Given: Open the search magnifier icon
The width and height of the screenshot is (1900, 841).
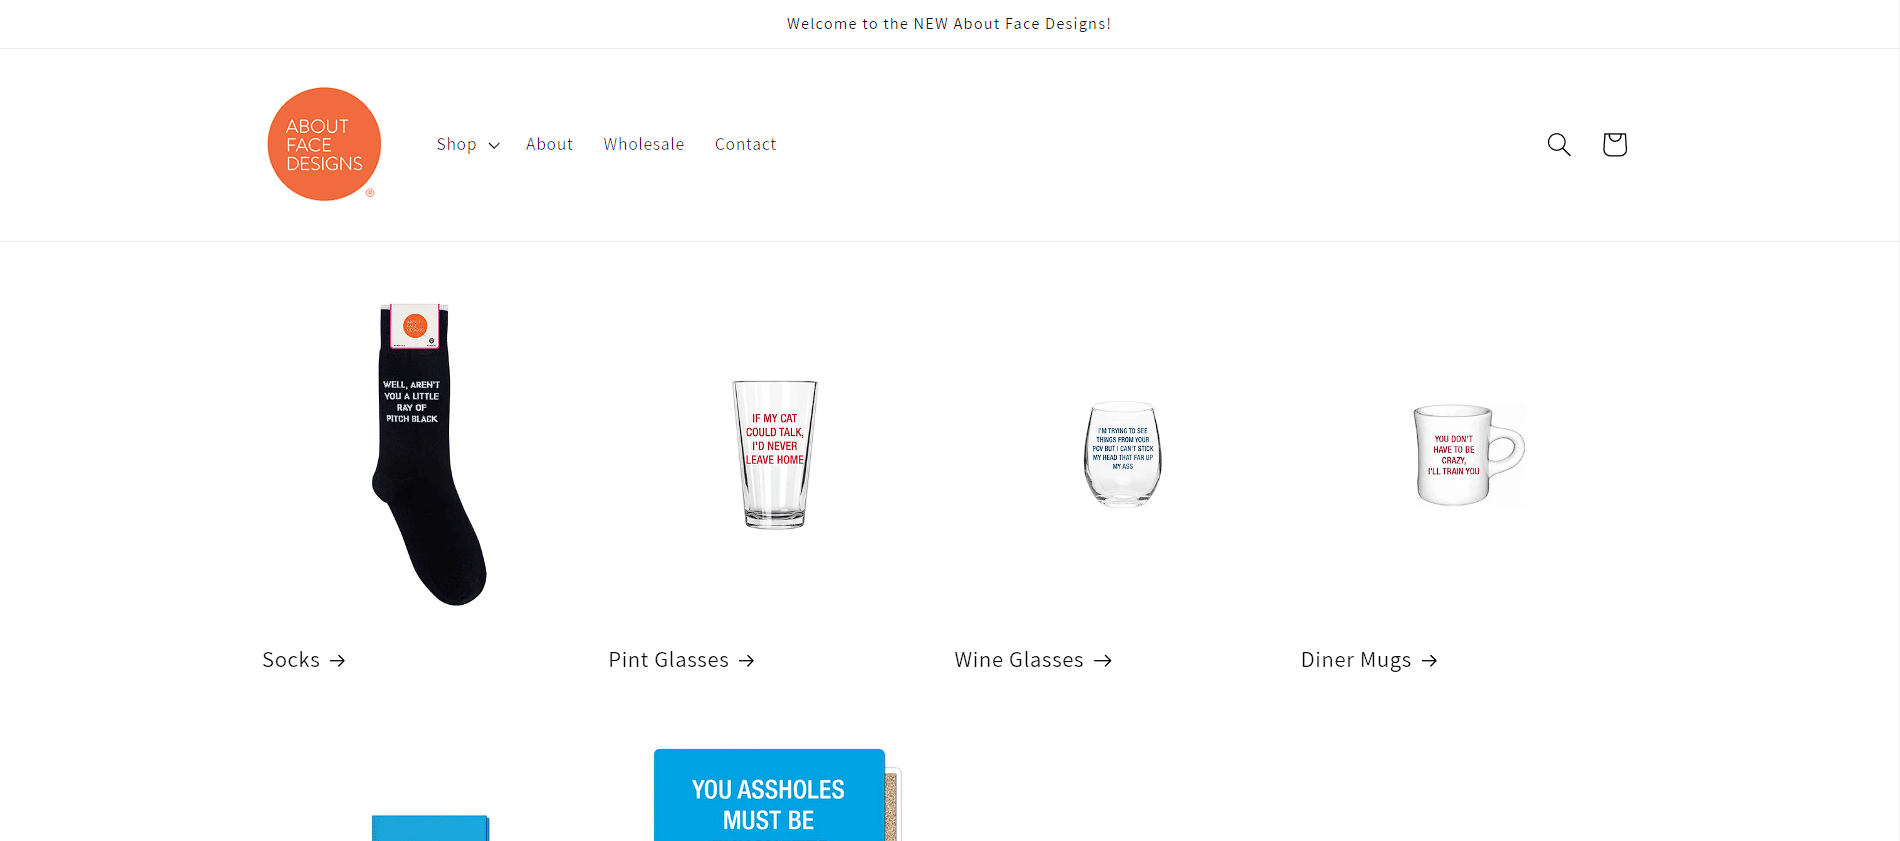Looking at the screenshot, I should click(x=1559, y=144).
